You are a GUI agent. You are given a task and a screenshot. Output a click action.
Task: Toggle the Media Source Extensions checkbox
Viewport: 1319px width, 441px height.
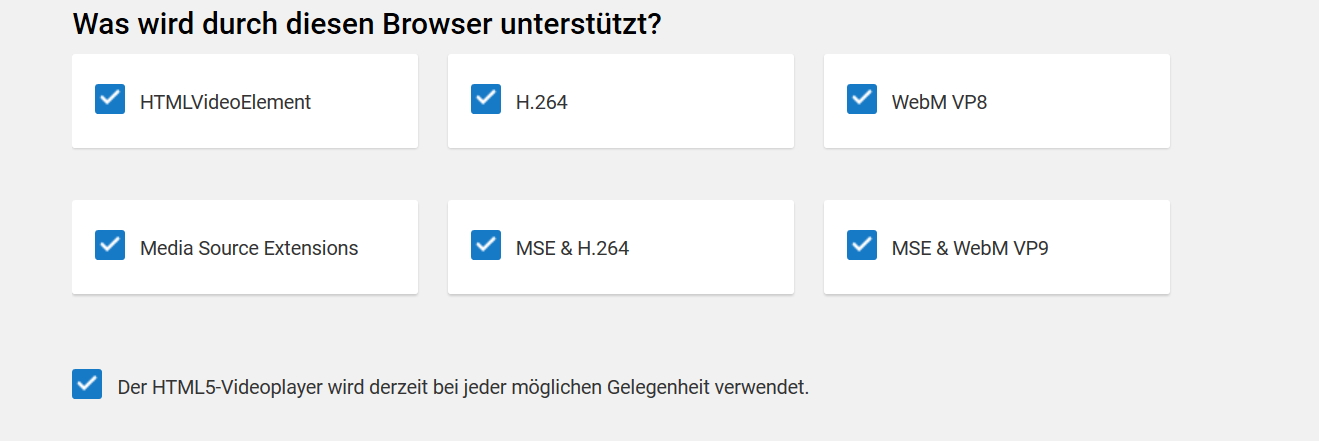point(110,245)
